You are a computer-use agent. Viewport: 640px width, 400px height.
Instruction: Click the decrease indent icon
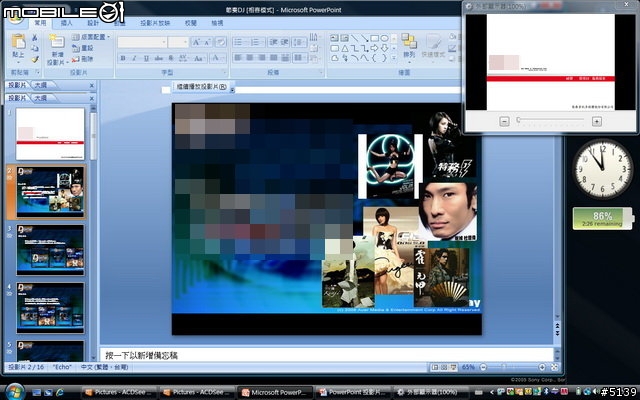pyautogui.click(x=273, y=42)
